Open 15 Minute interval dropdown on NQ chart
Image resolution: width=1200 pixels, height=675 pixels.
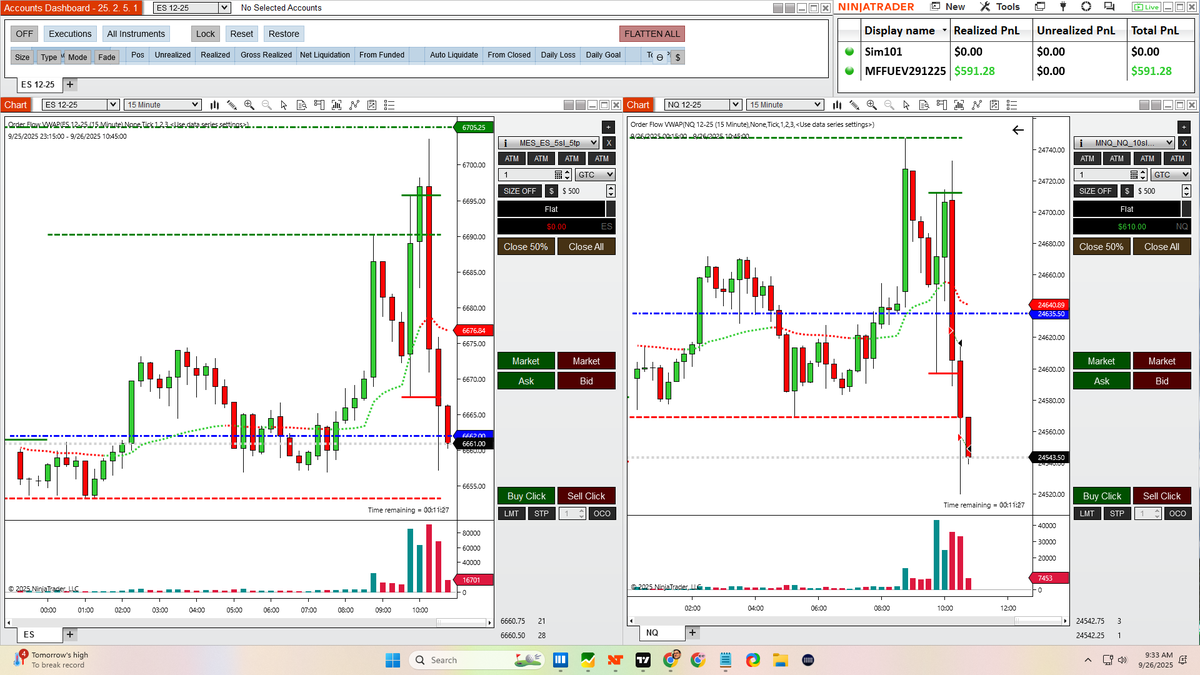click(x=785, y=105)
